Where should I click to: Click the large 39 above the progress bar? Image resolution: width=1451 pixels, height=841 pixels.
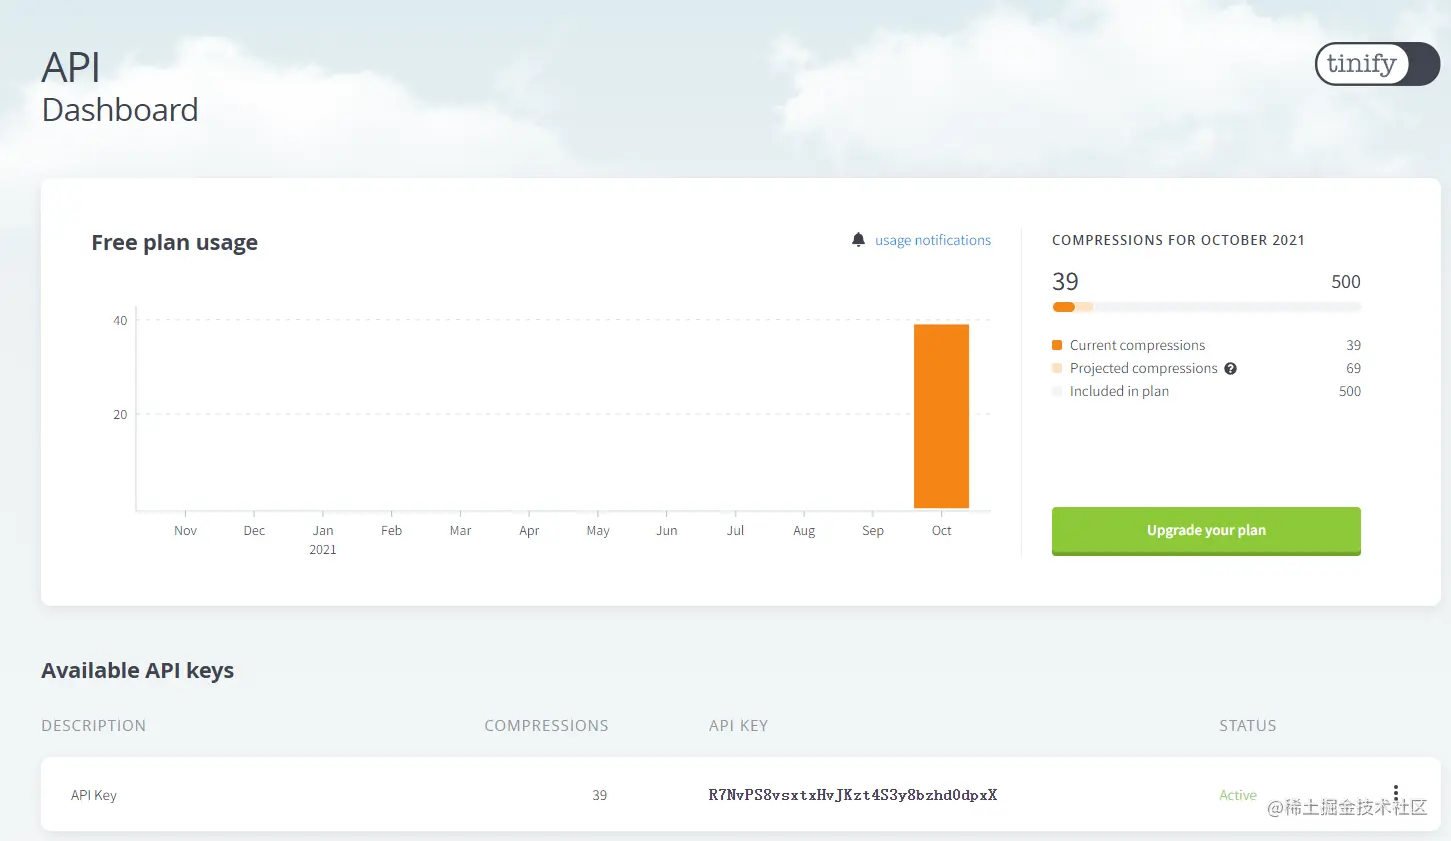pyautogui.click(x=1065, y=282)
